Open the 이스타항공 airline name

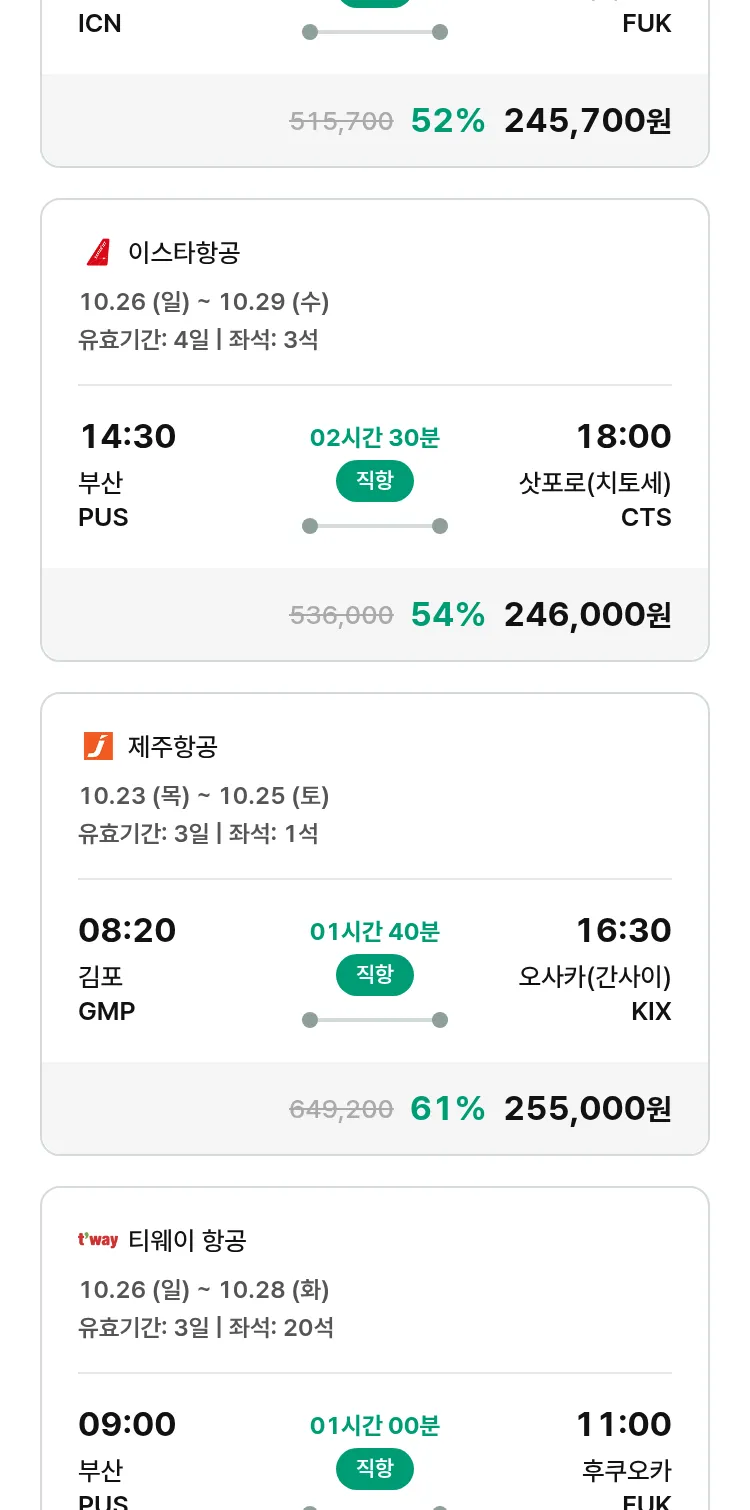pos(184,252)
